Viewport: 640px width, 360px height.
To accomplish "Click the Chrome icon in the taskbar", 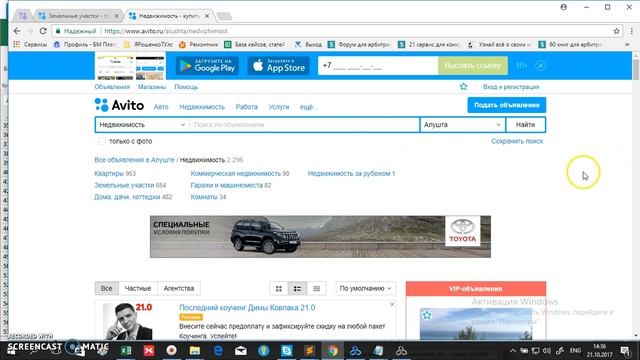I will point(333,351).
